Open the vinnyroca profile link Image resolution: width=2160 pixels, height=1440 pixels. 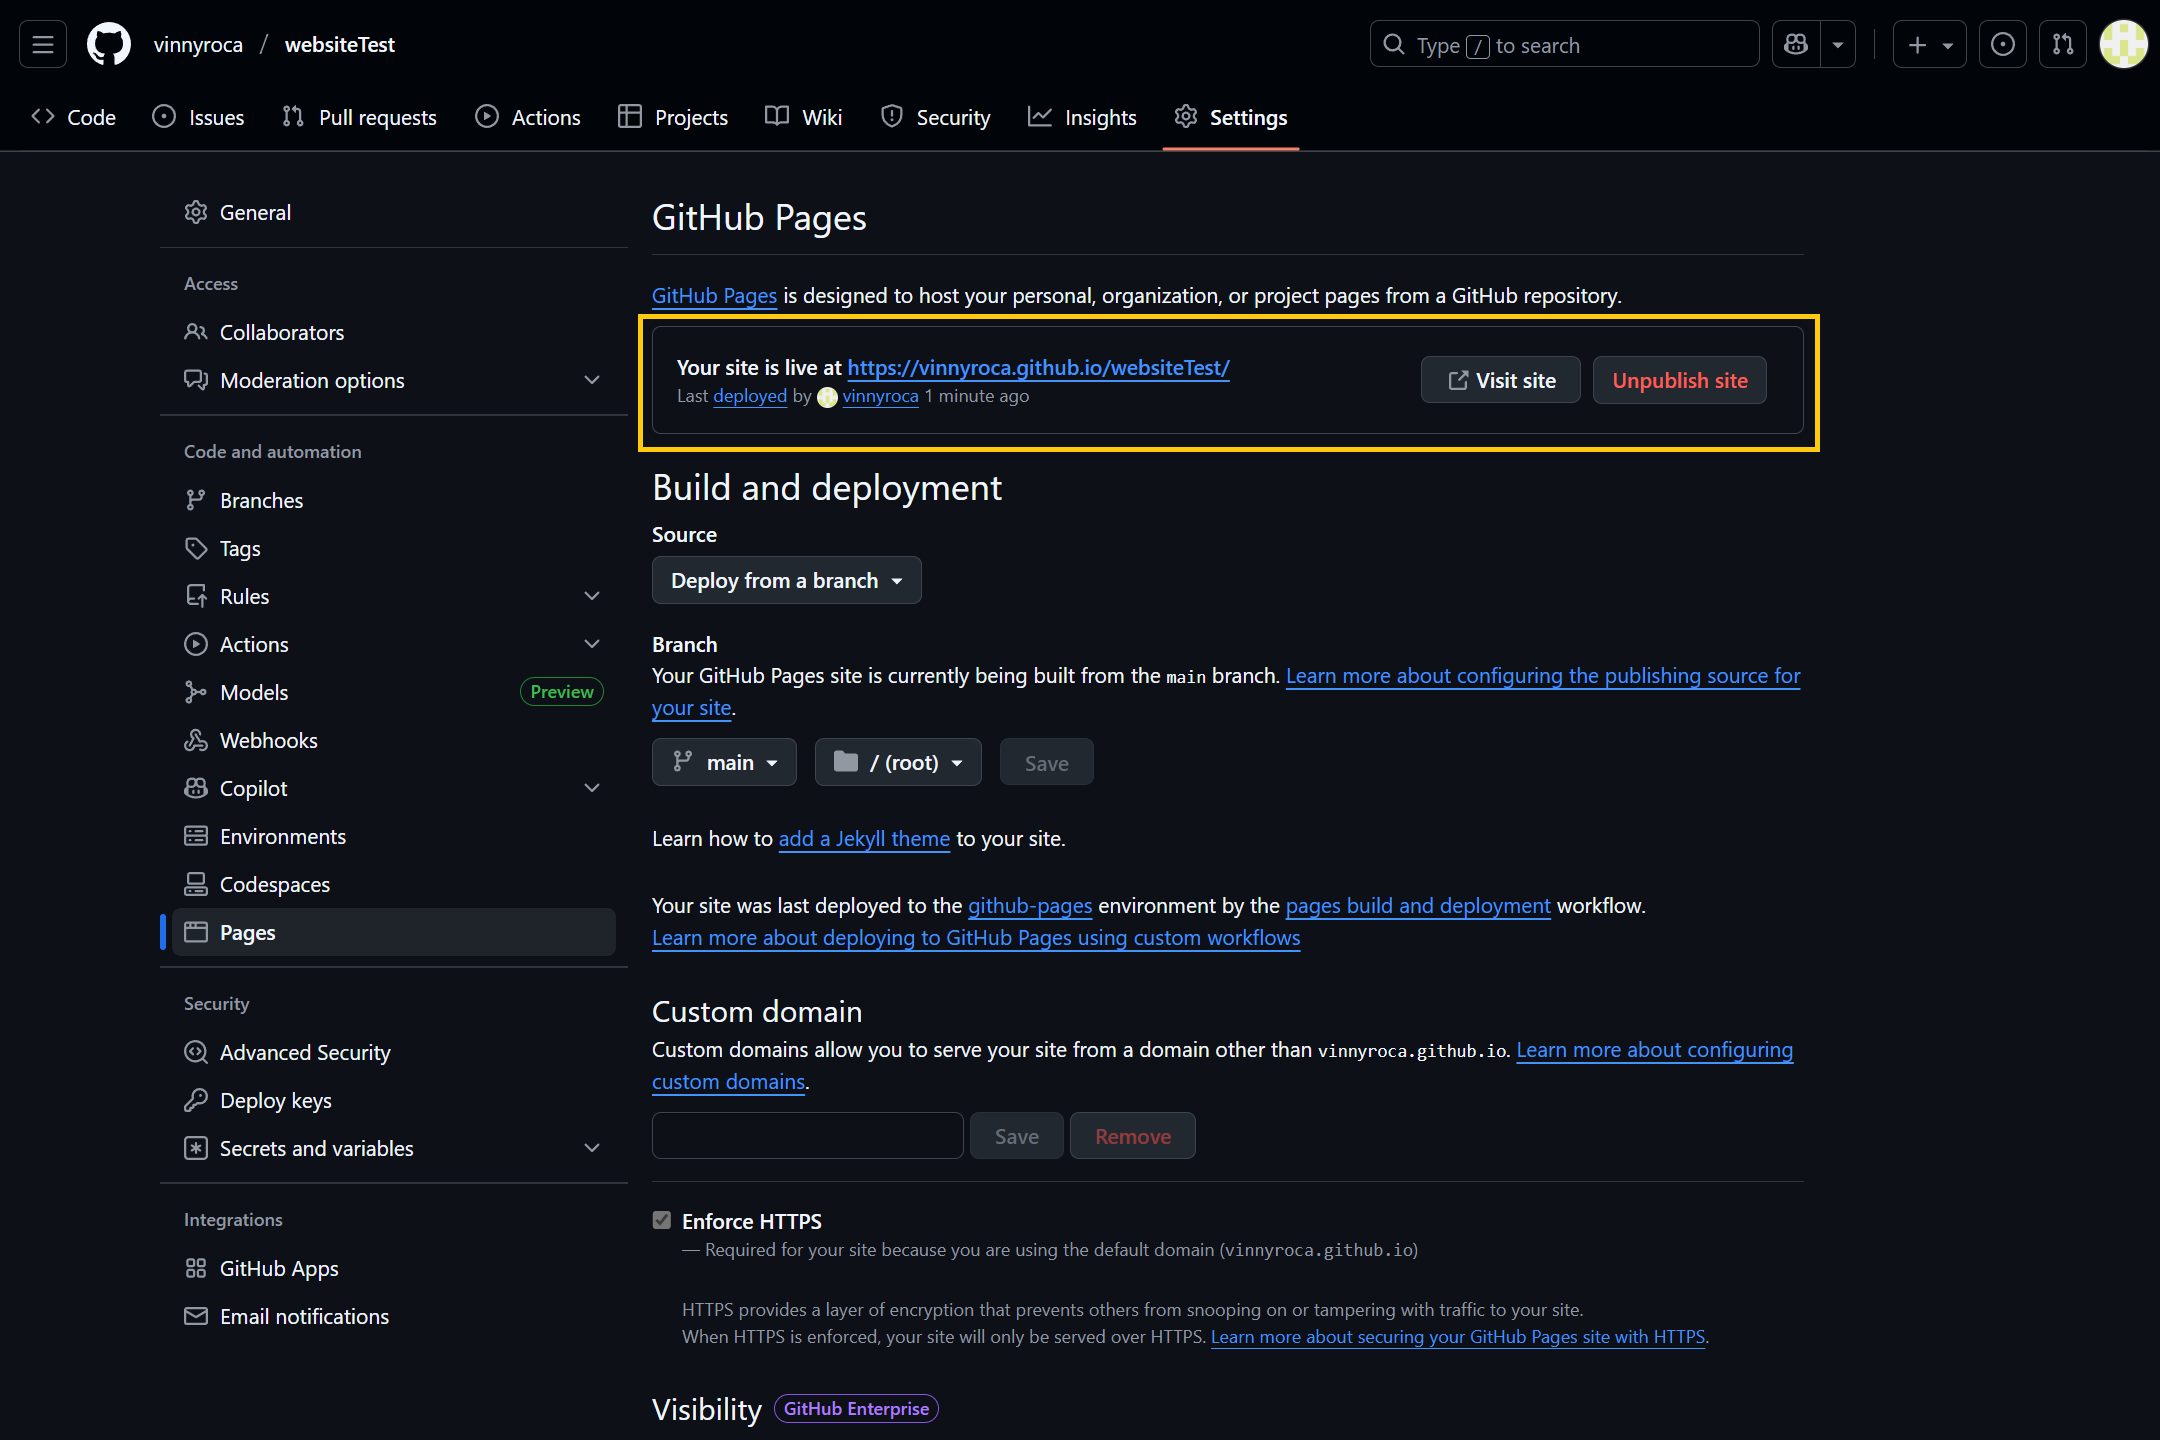879,396
